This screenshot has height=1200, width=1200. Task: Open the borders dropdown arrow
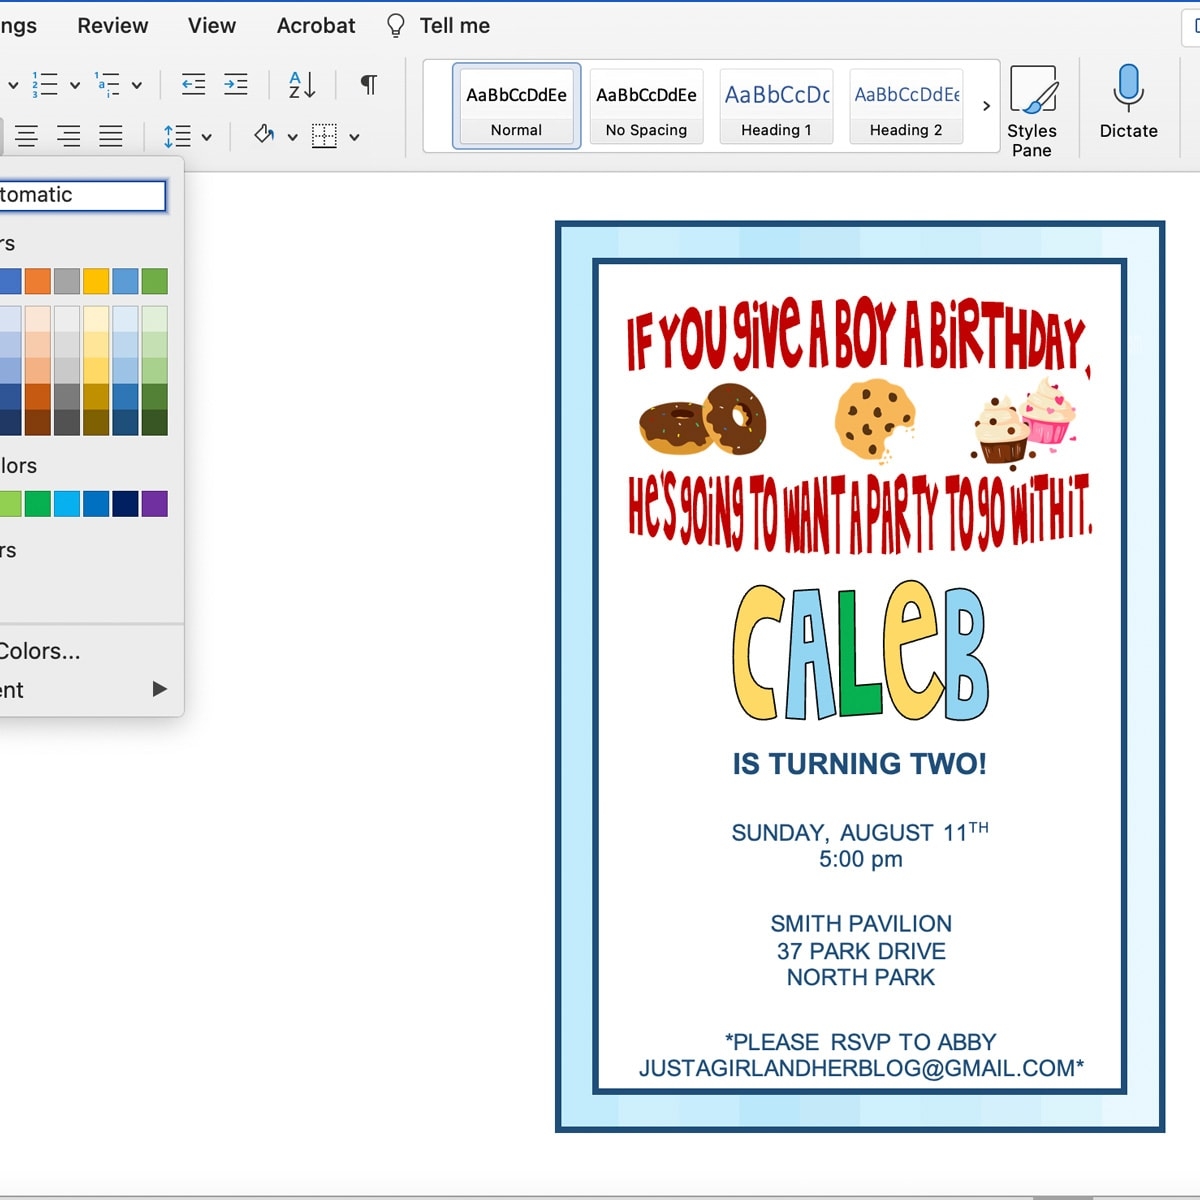tap(355, 135)
